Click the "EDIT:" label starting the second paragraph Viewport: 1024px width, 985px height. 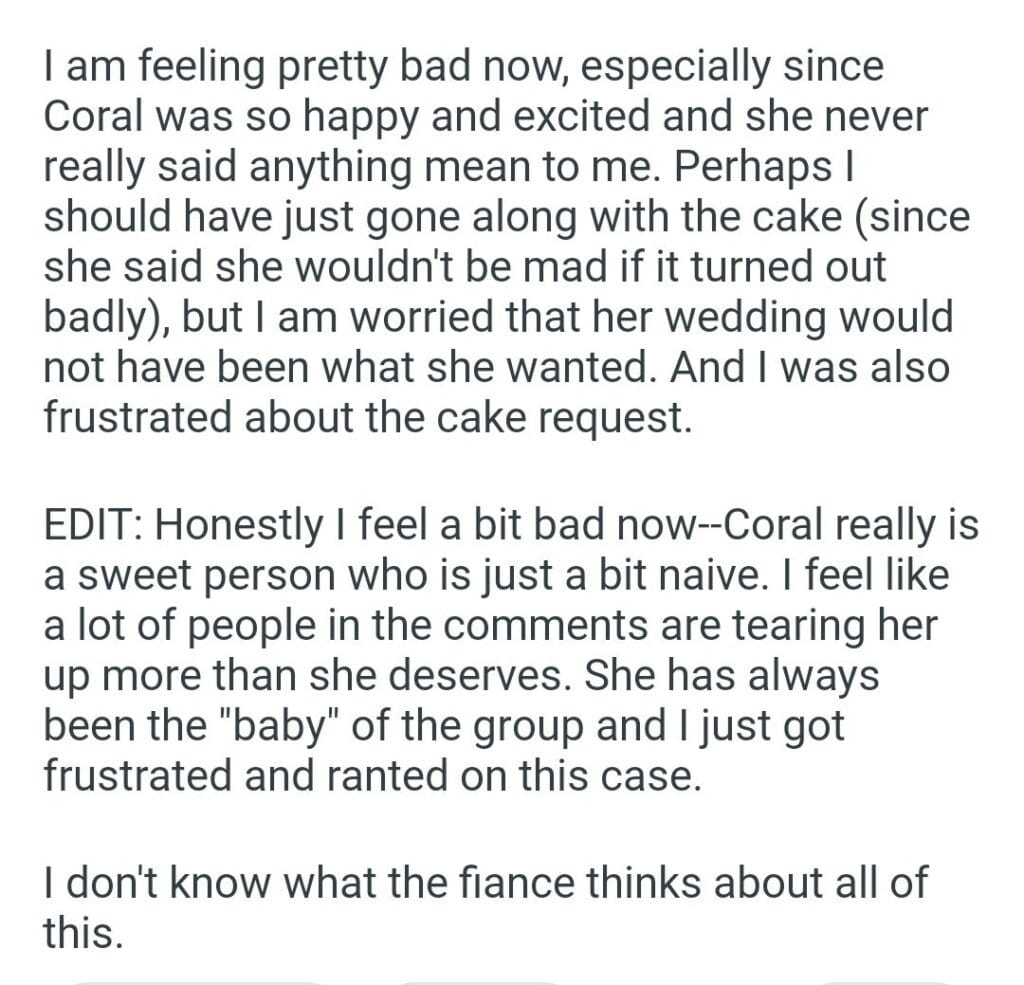93,524
